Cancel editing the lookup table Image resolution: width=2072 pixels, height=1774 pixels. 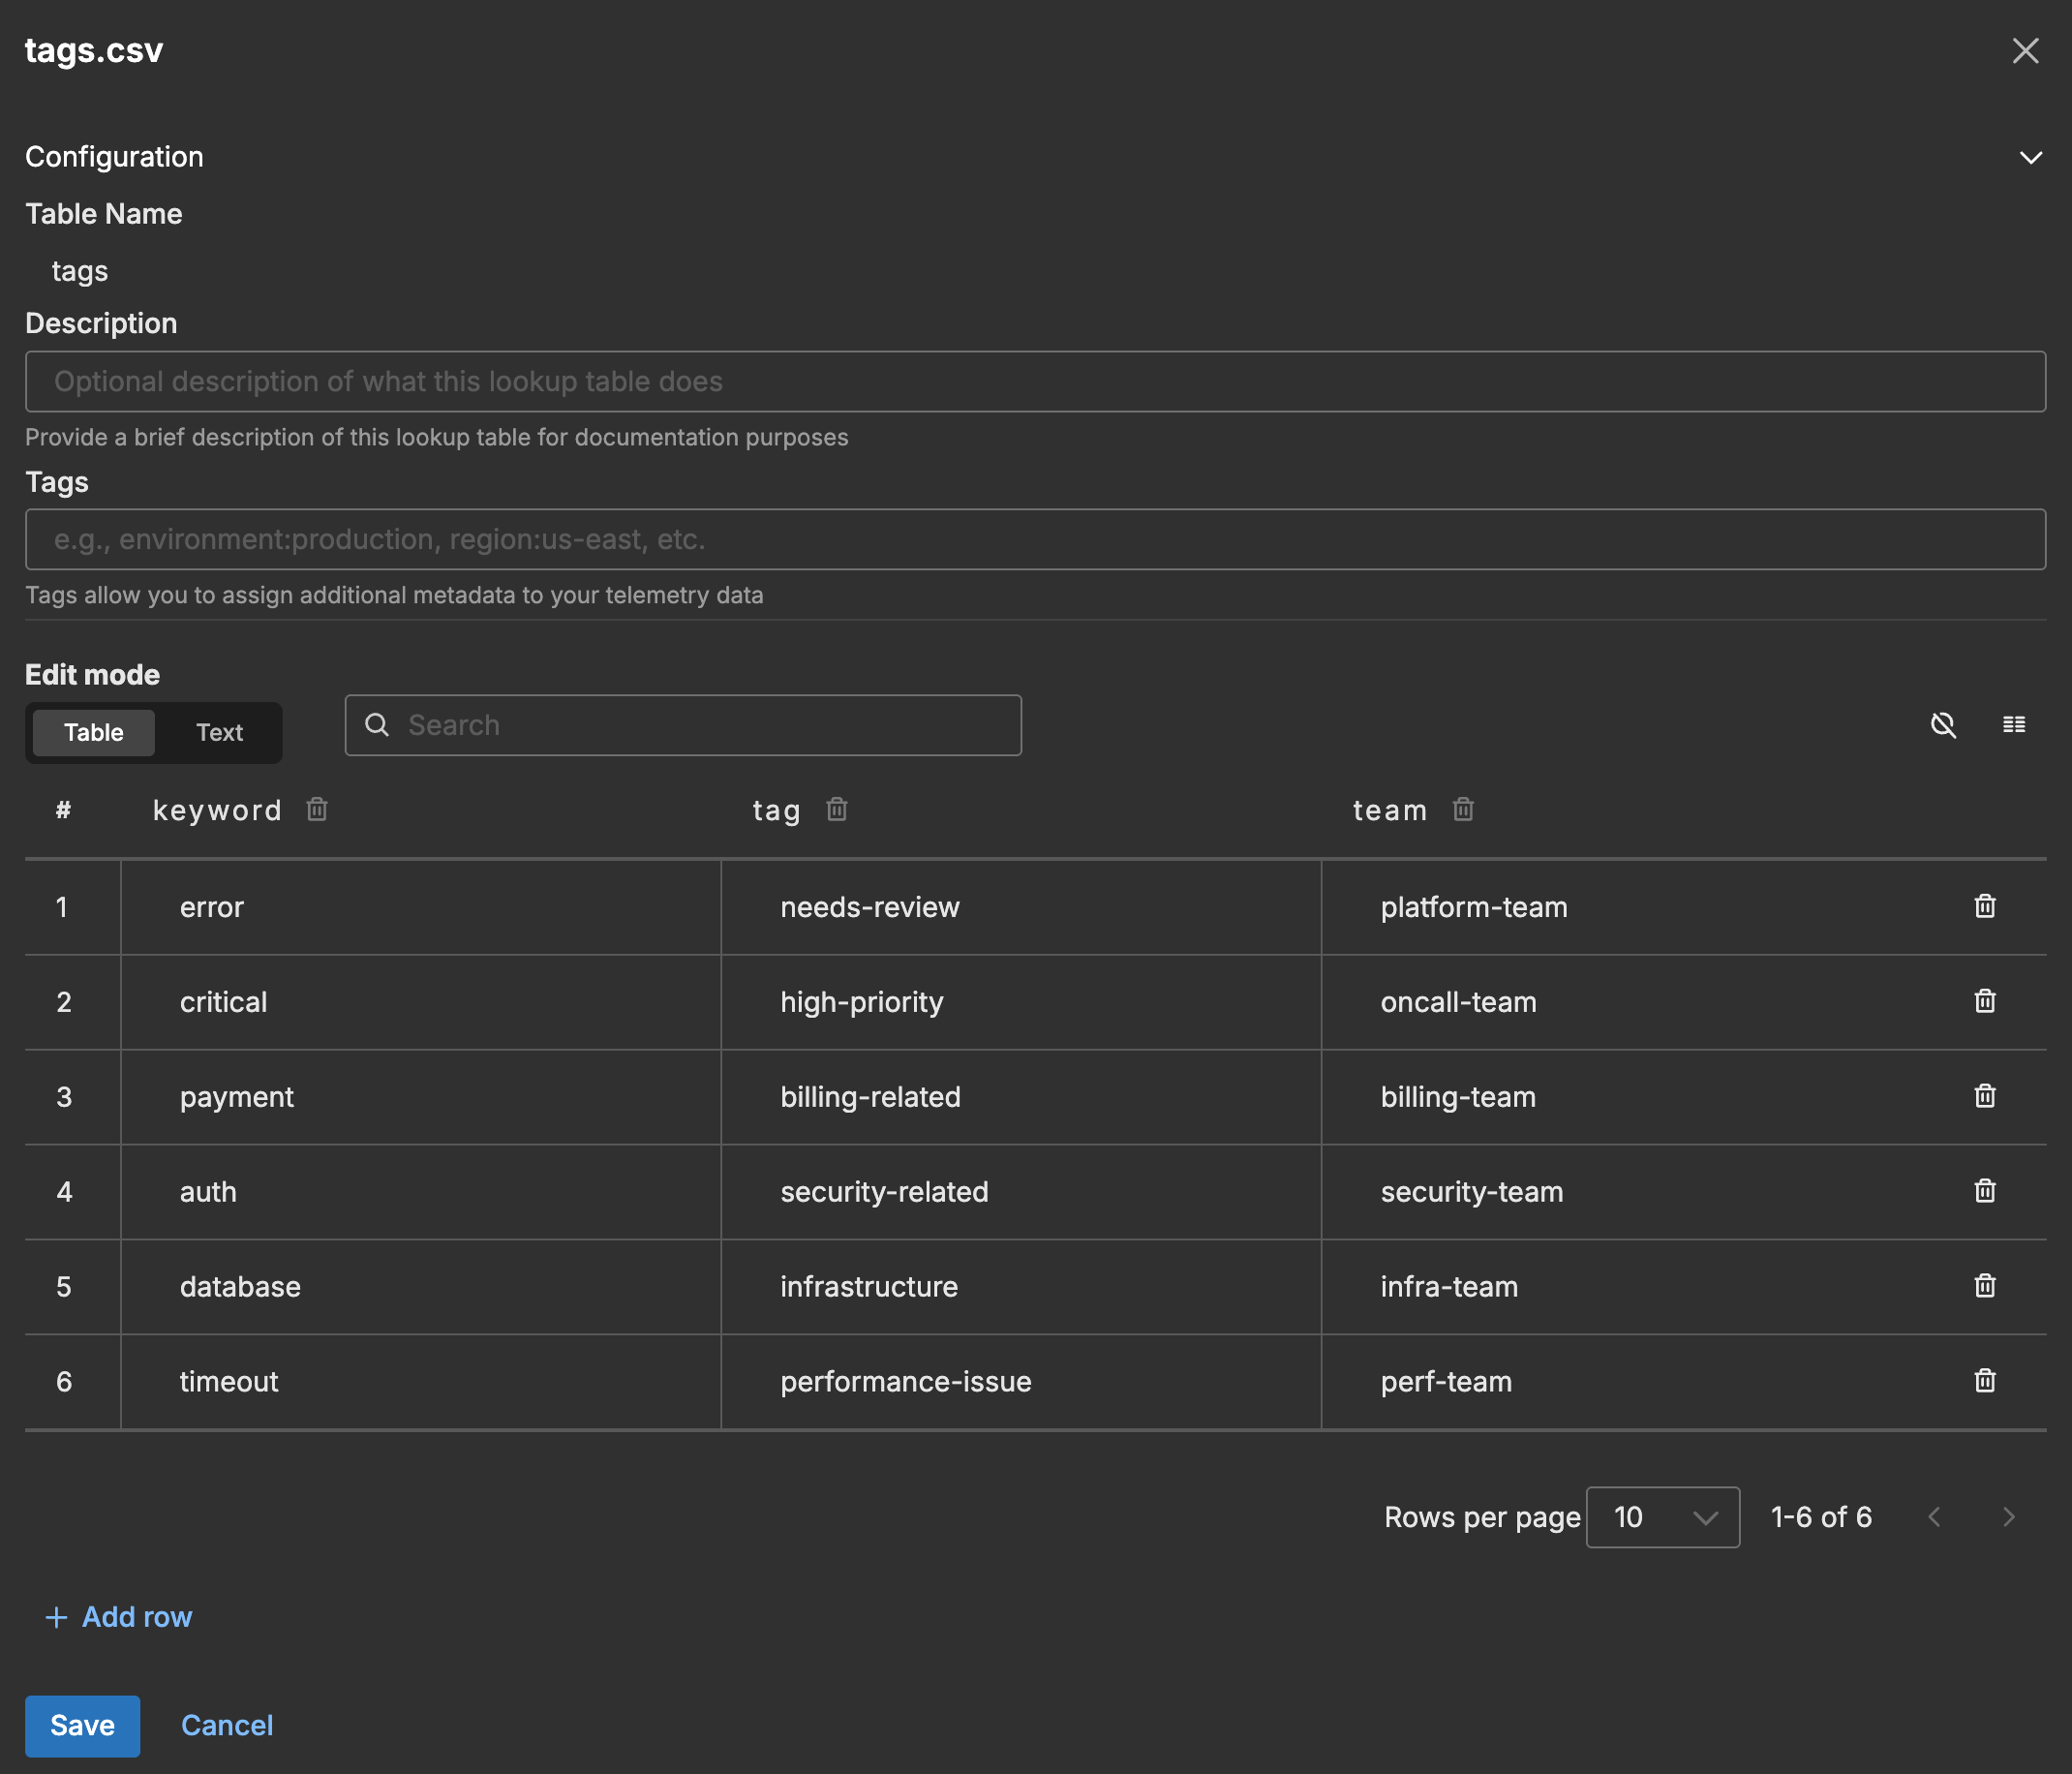pos(227,1726)
